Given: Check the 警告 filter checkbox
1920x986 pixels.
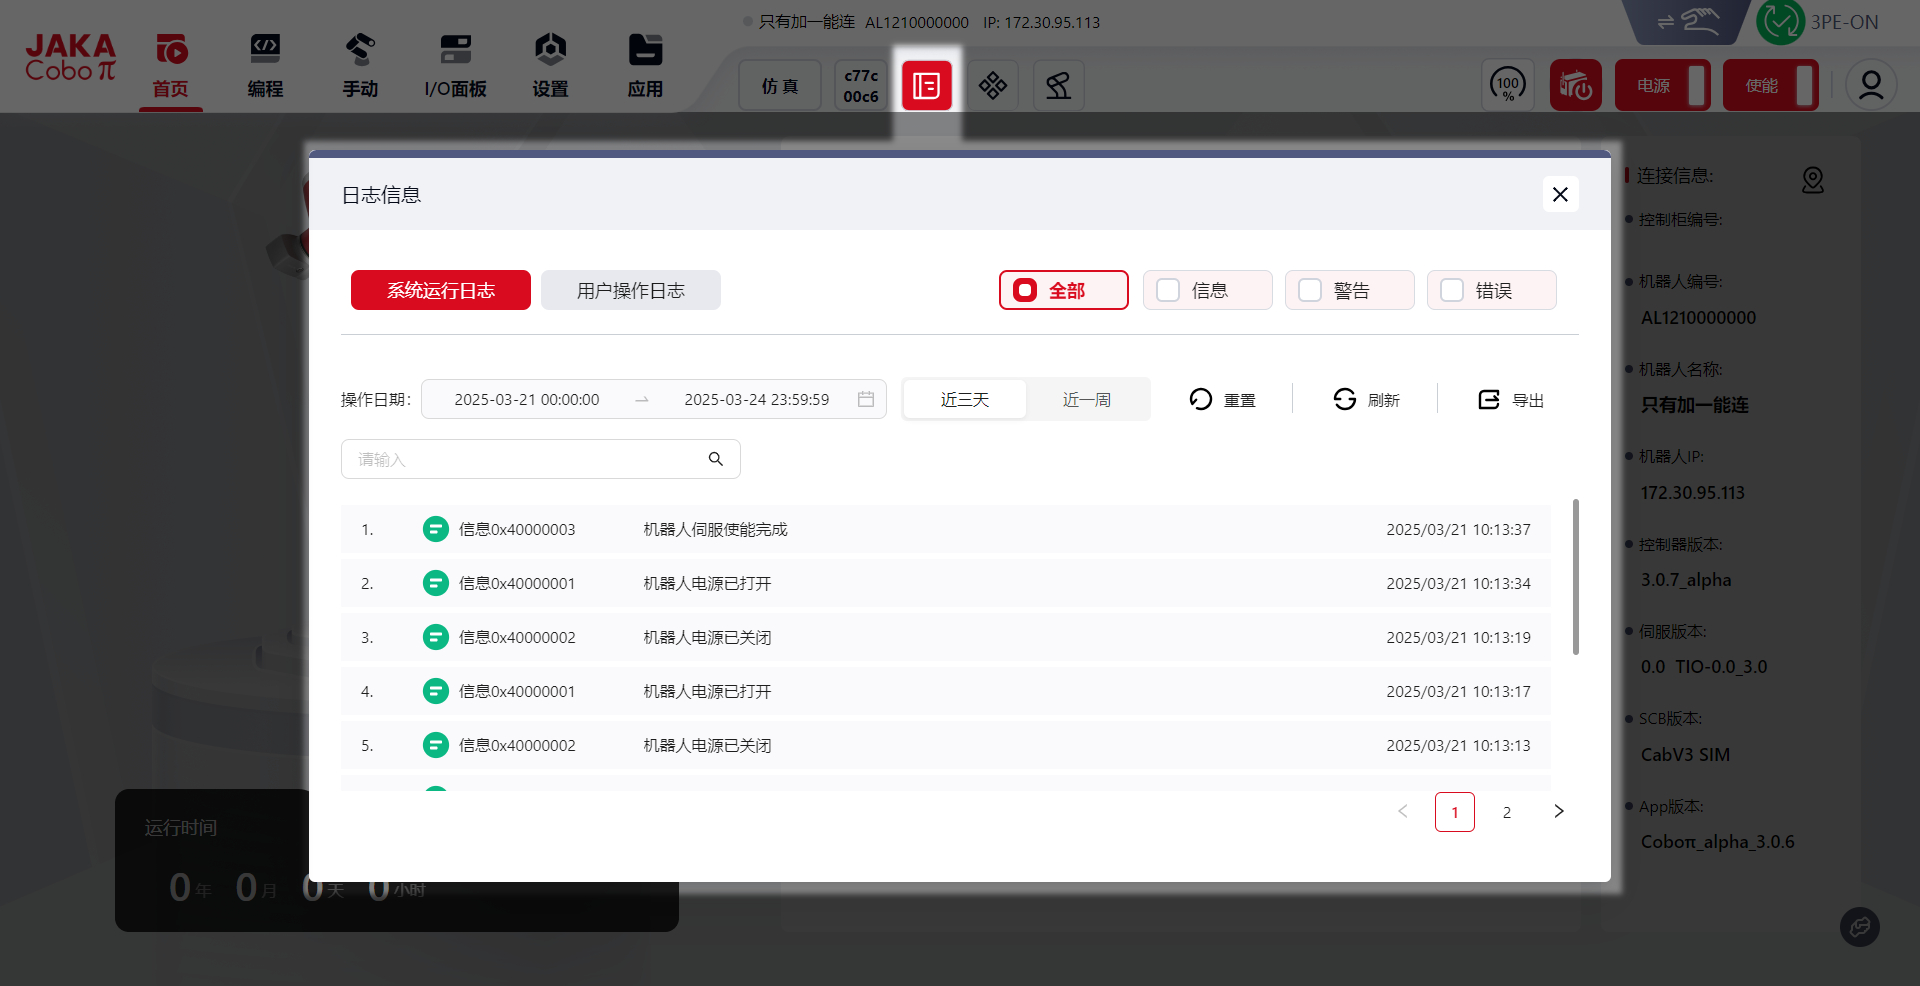Looking at the screenshot, I should pos(1310,290).
